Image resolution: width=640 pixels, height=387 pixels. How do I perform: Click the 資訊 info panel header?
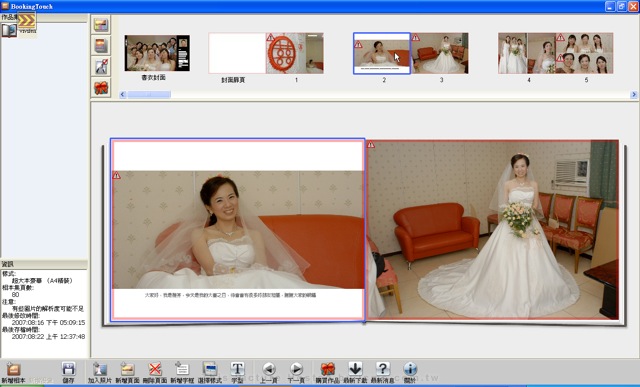coord(44,264)
